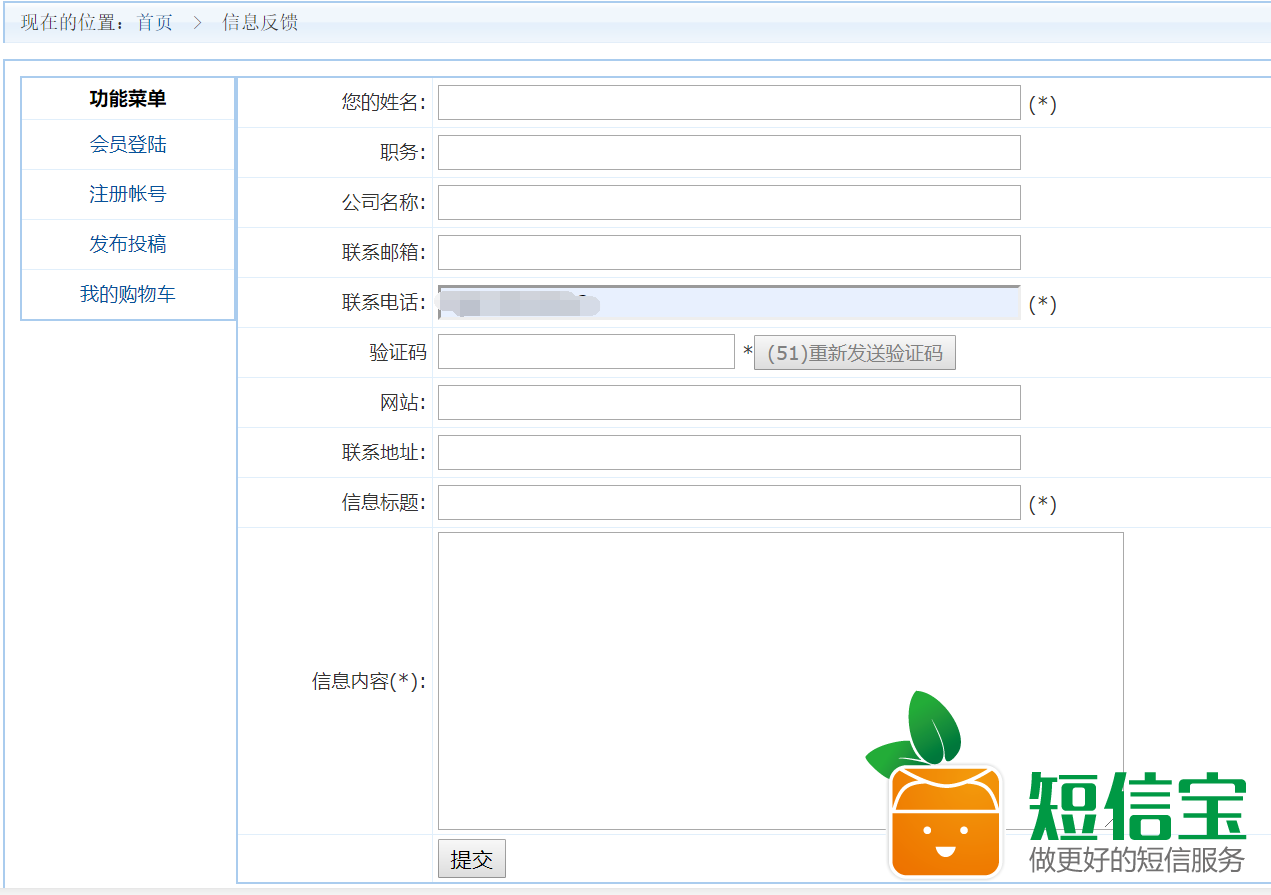The image size is (1271, 895).
Task: Select the 公司名称 input field
Action: click(x=728, y=203)
